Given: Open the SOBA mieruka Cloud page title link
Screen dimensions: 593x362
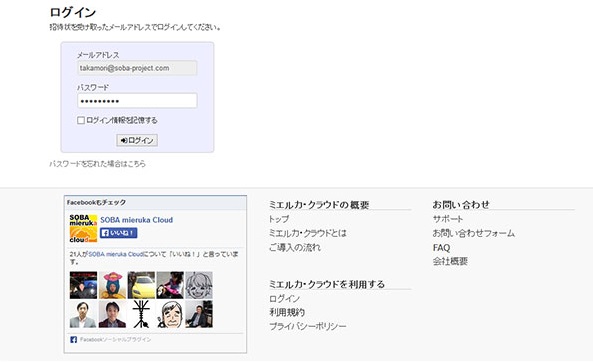Looking at the screenshot, I should coord(137,220).
